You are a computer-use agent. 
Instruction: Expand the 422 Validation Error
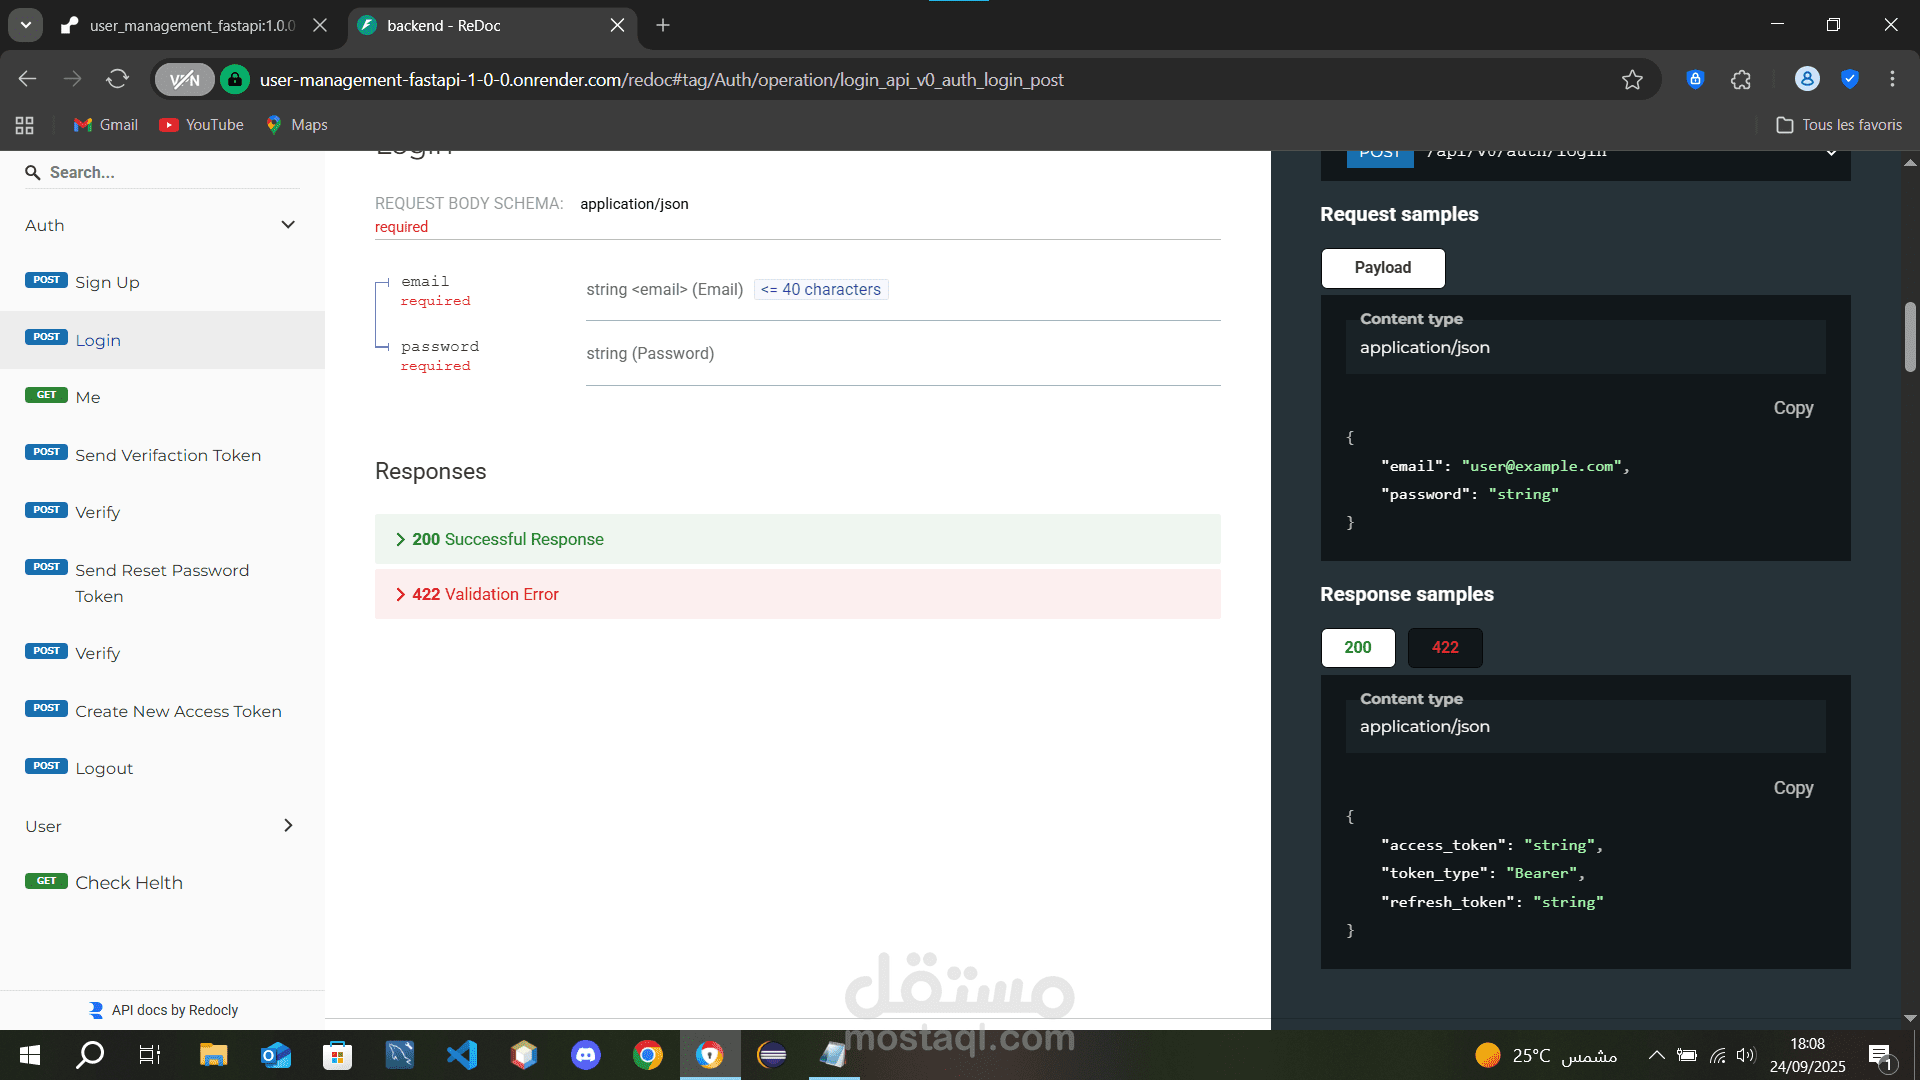click(x=485, y=594)
